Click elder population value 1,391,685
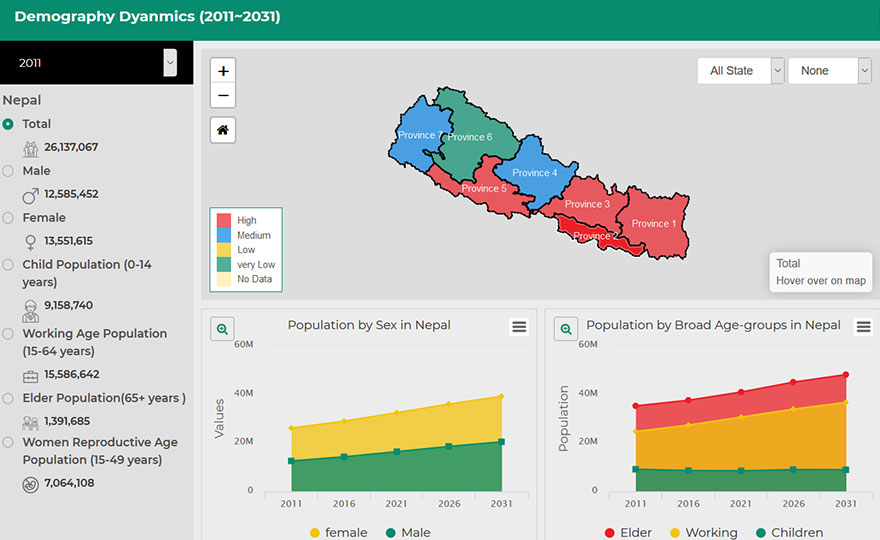Viewport: 880px width, 540px height. (x=67, y=421)
